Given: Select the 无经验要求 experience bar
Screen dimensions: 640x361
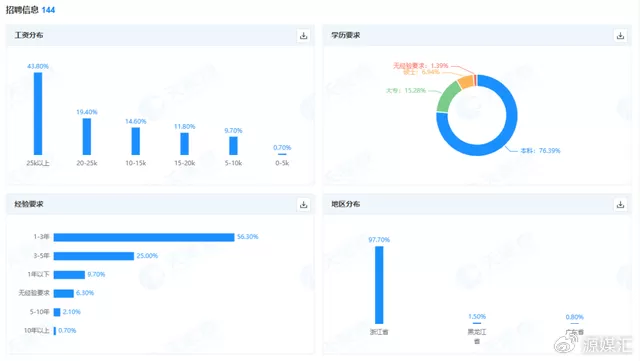Looking at the screenshot, I should 63,293.
